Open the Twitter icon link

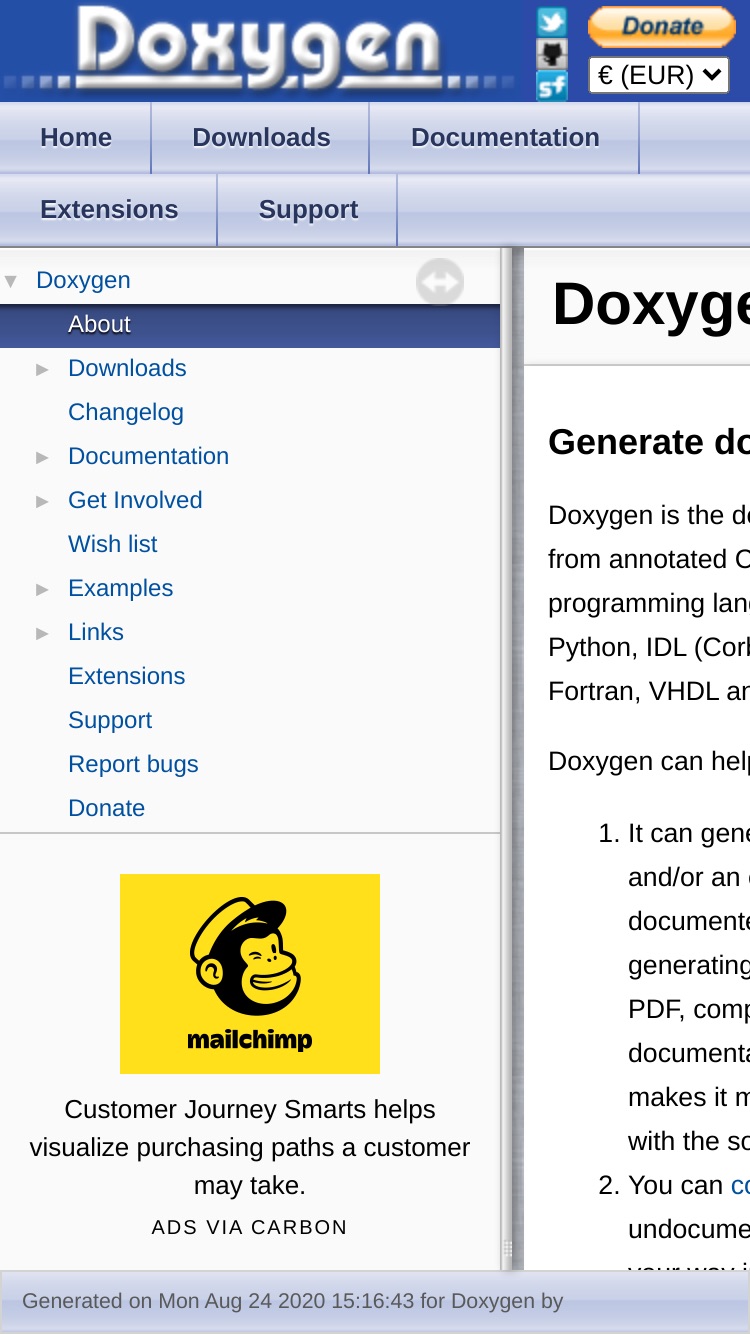pos(551,21)
